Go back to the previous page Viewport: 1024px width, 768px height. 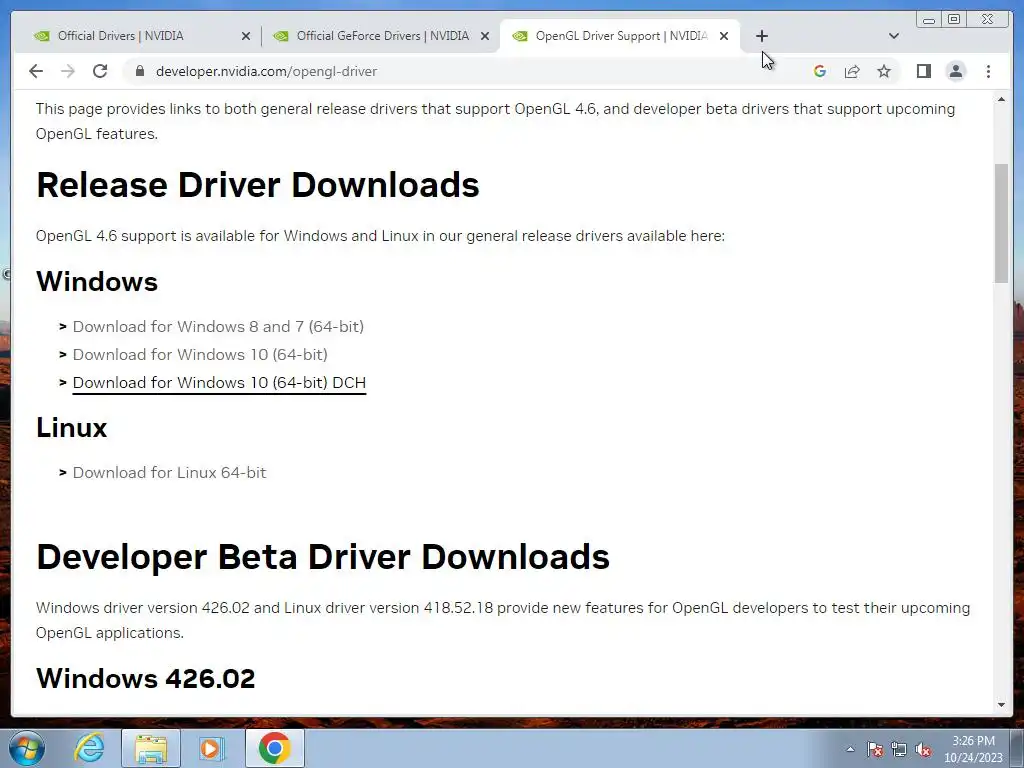pyautogui.click(x=36, y=71)
